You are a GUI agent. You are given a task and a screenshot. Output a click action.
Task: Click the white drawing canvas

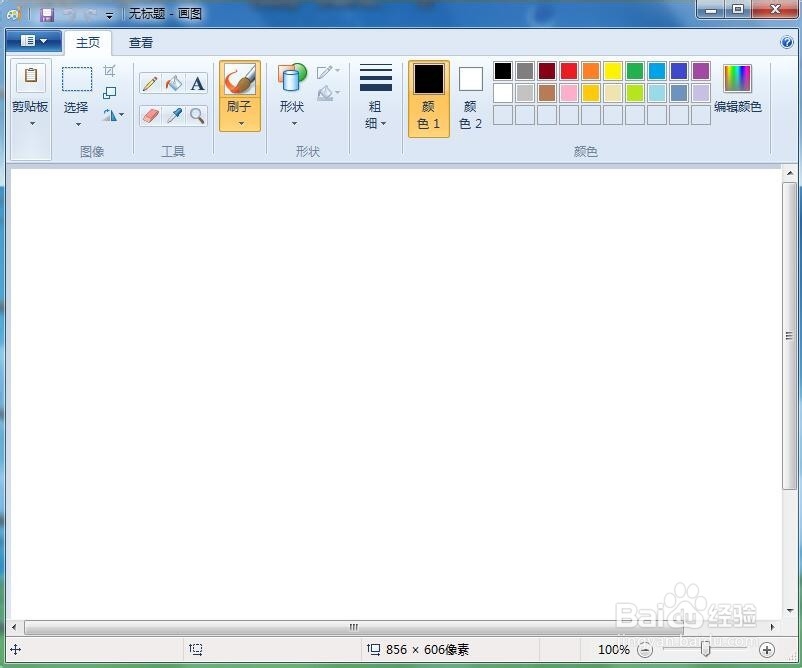point(395,394)
